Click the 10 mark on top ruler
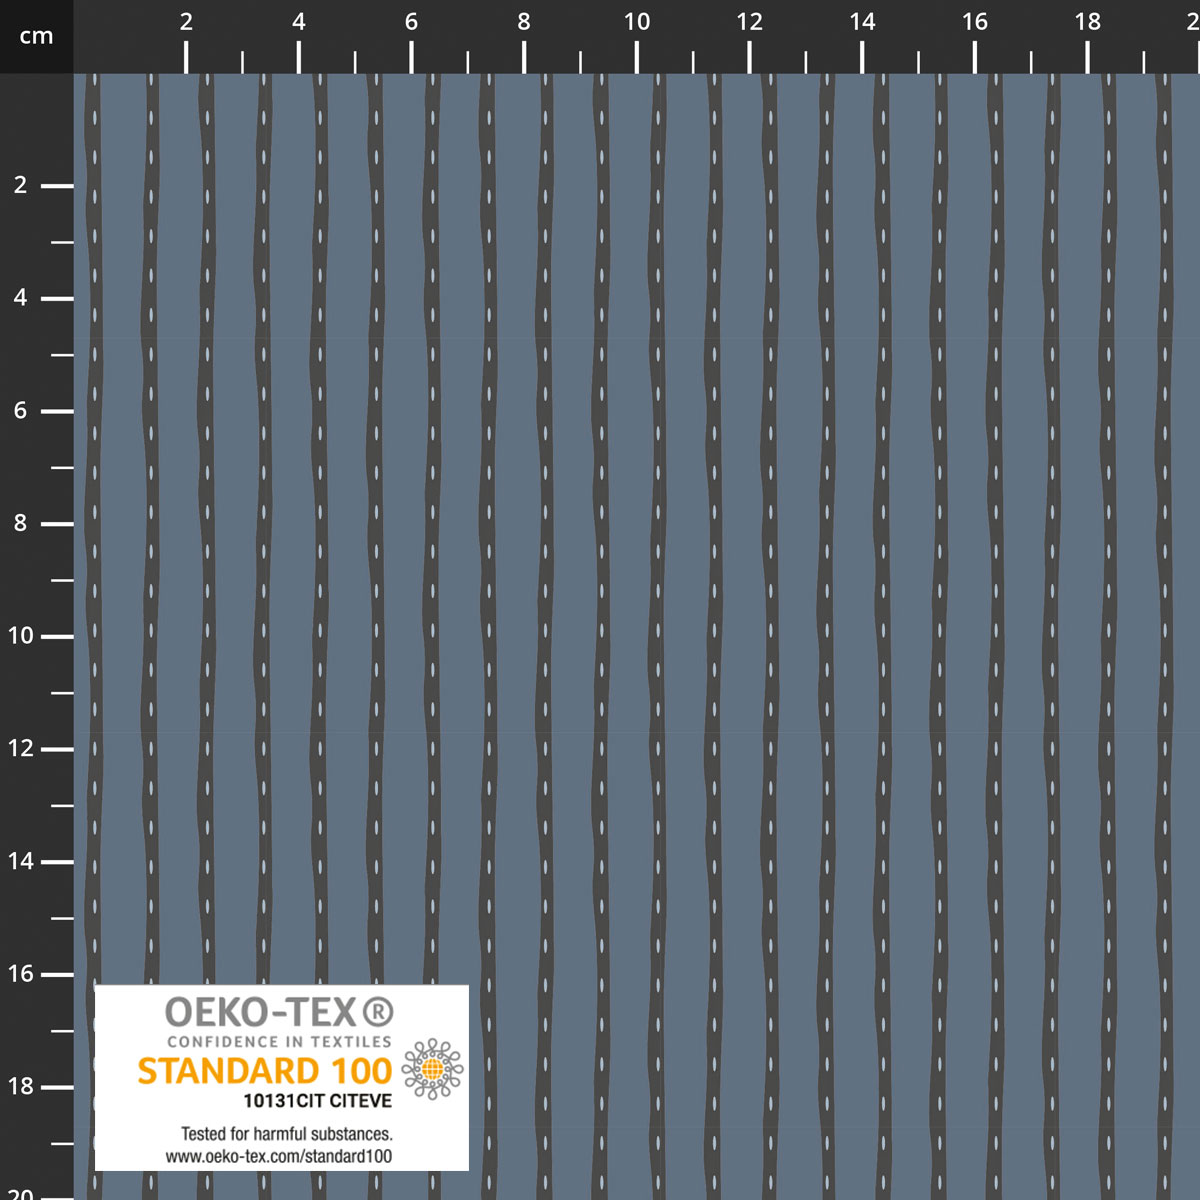This screenshot has width=1200, height=1200. click(x=637, y=22)
